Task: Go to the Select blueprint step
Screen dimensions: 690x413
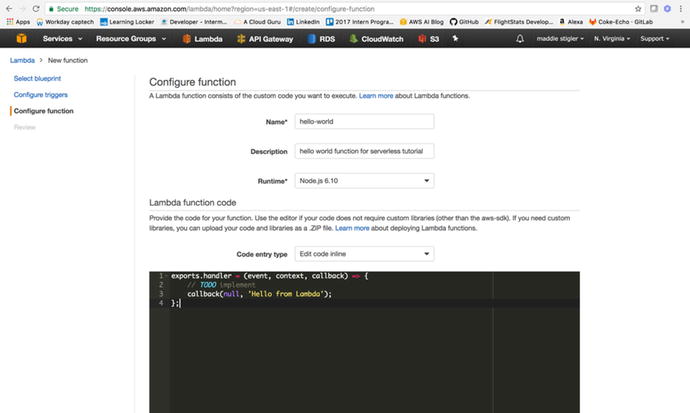Action: click(x=37, y=78)
